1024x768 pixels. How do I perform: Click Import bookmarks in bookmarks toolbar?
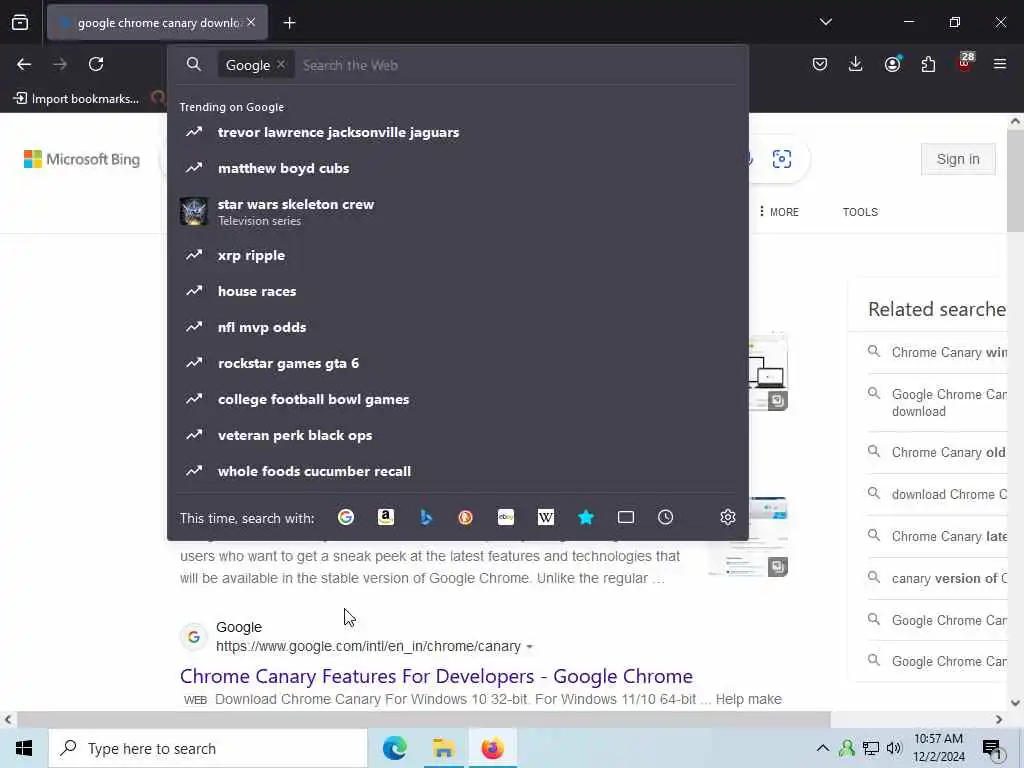76,99
